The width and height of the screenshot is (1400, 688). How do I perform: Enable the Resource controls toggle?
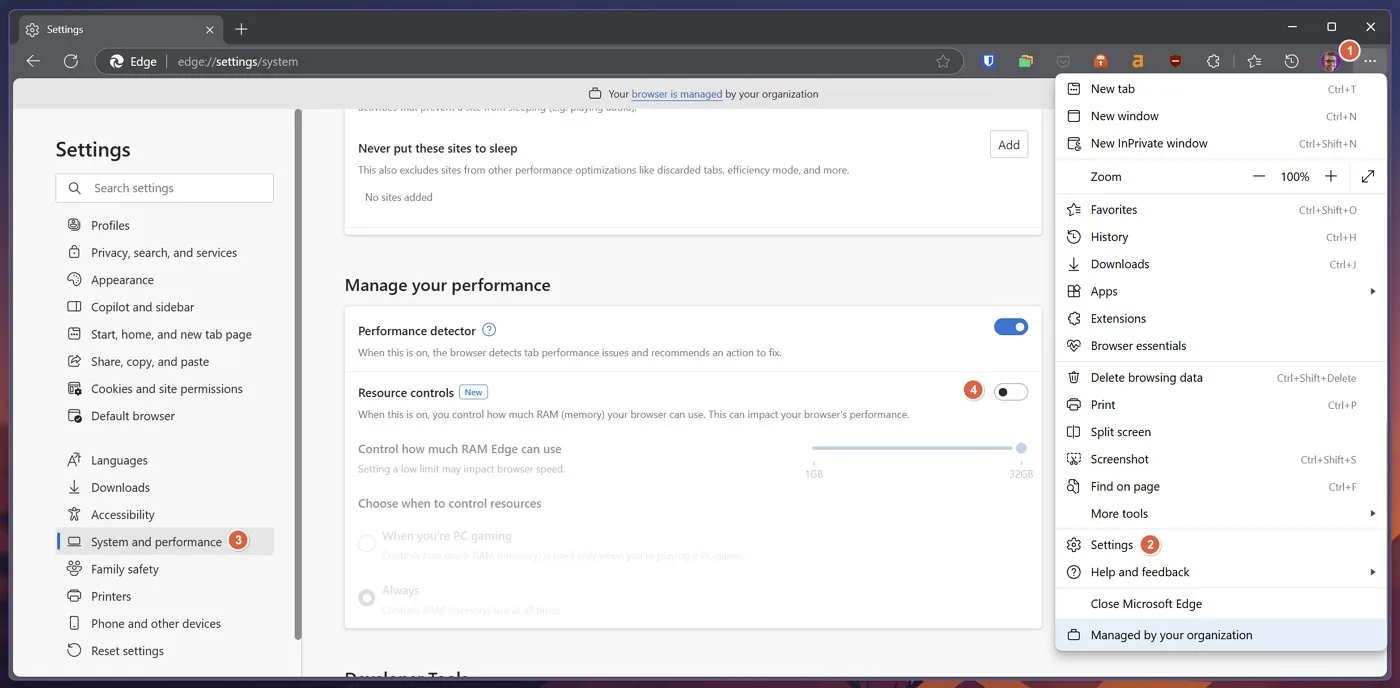tap(1011, 392)
